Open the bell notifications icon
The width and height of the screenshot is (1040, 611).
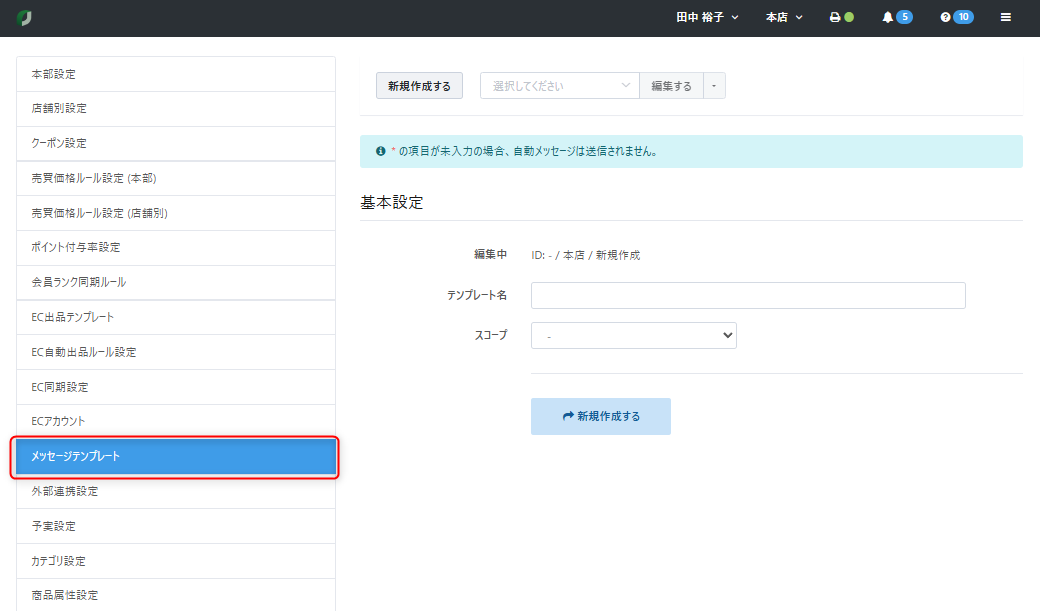click(x=887, y=18)
